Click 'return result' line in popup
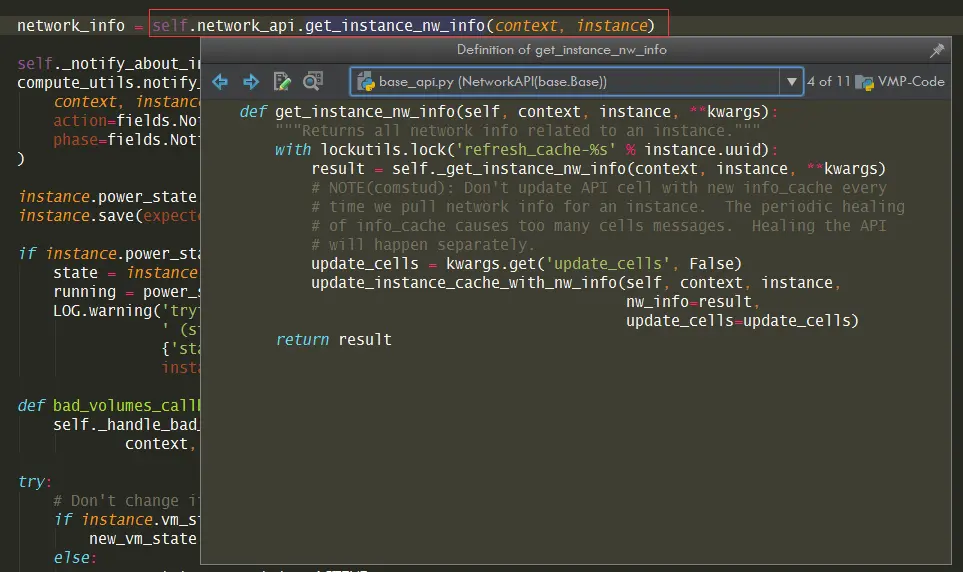The width and height of the screenshot is (963, 572). pyautogui.click(x=333, y=340)
